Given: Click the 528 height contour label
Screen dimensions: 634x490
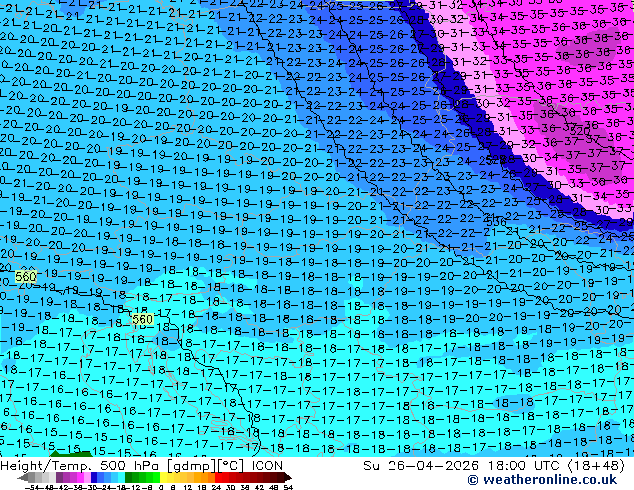Looking at the screenshot, I should coord(498,159).
